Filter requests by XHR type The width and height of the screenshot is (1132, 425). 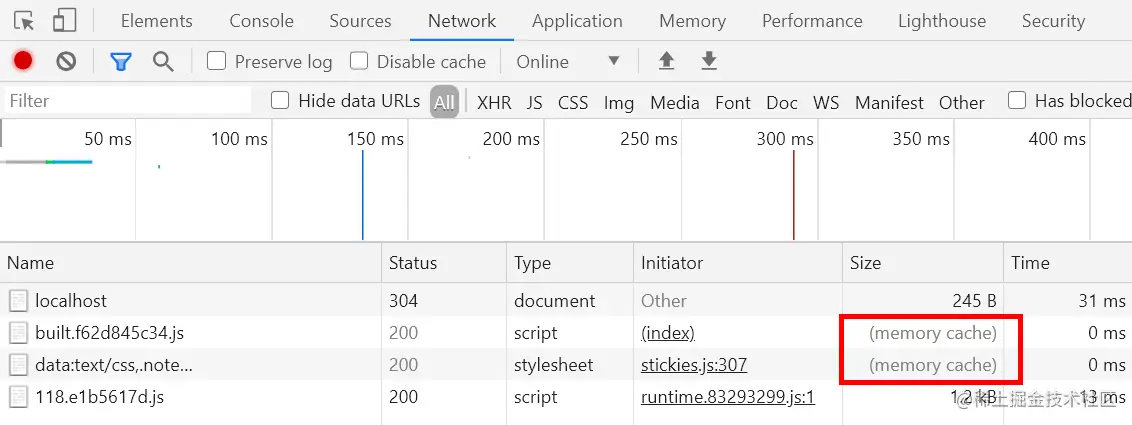494,102
